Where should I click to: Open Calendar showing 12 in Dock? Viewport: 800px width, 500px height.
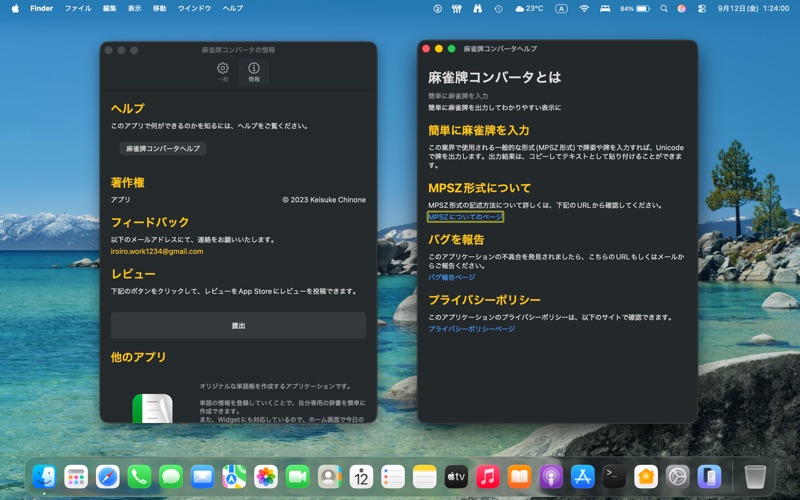pyautogui.click(x=361, y=477)
